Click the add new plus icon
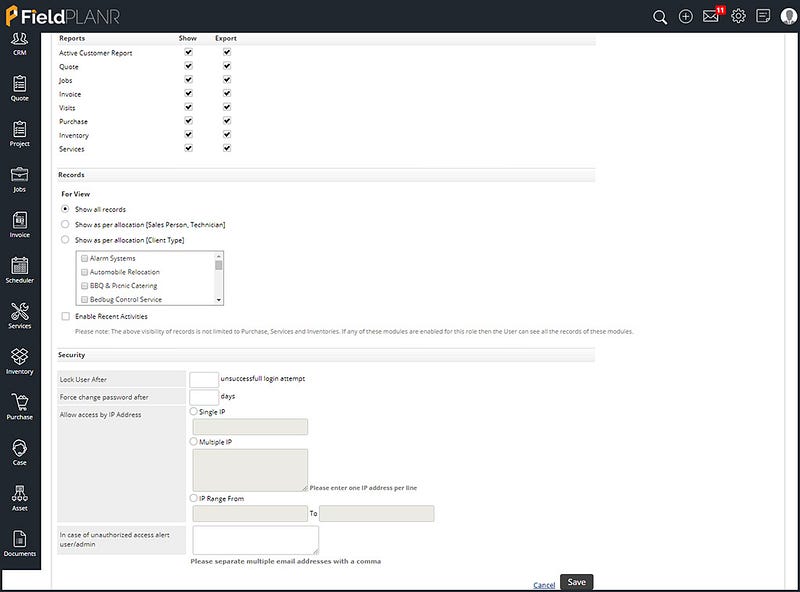The image size is (800, 592). point(685,17)
